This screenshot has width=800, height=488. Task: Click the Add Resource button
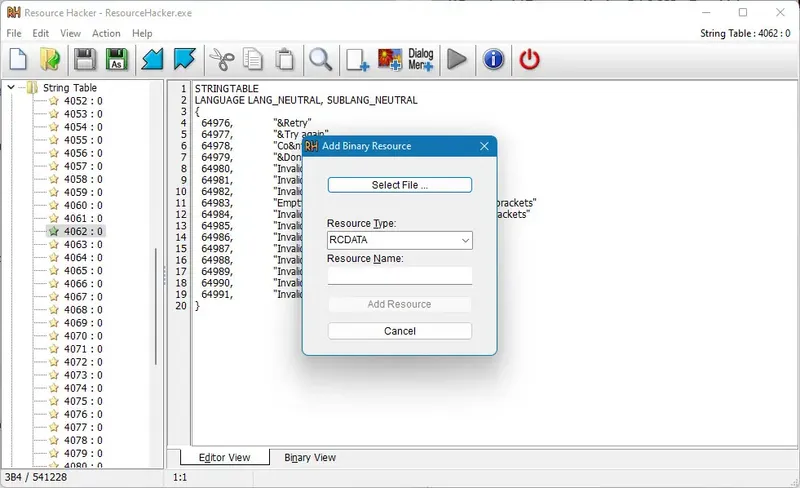(x=399, y=304)
